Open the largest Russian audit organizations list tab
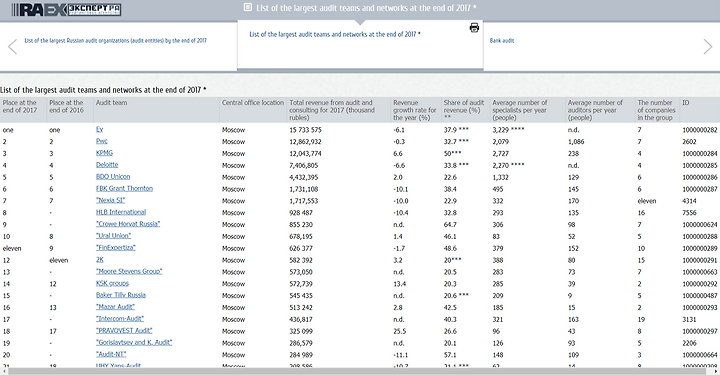 click(x=115, y=40)
